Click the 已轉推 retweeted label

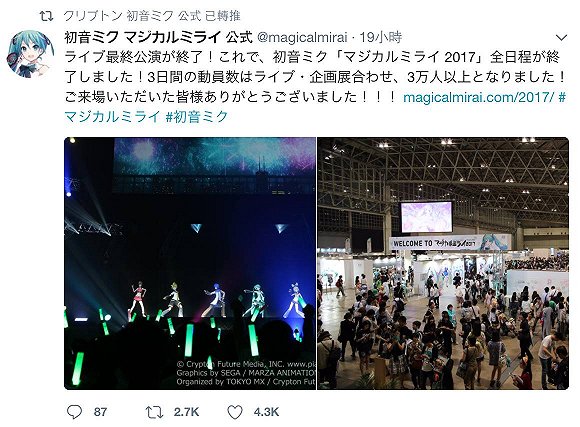click(223, 16)
